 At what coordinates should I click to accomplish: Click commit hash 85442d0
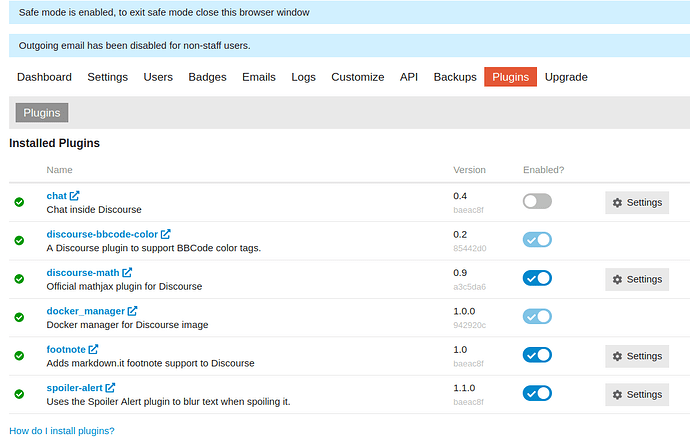tap(470, 248)
